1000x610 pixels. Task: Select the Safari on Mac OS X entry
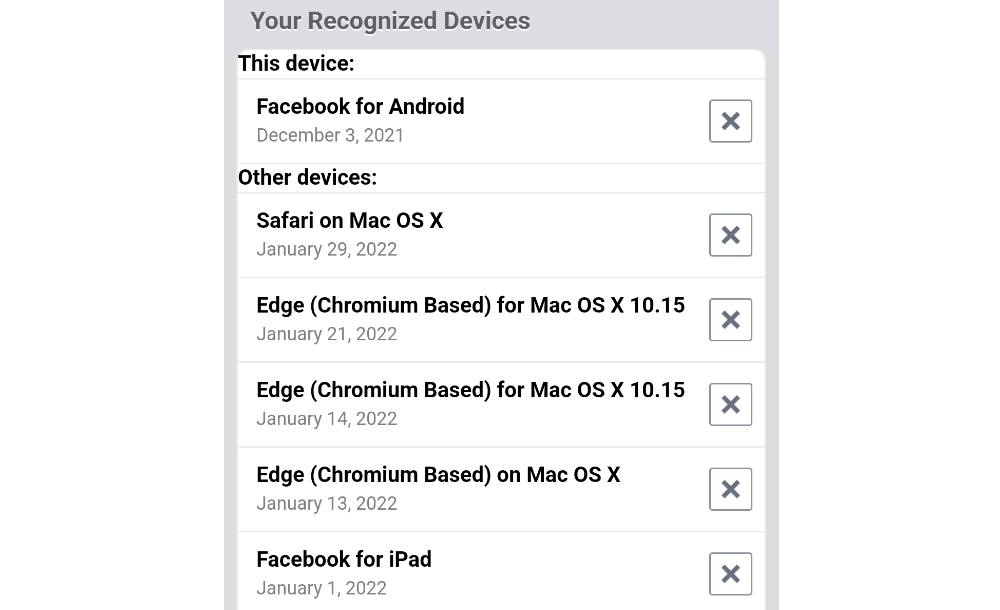pyautogui.click(x=349, y=221)
